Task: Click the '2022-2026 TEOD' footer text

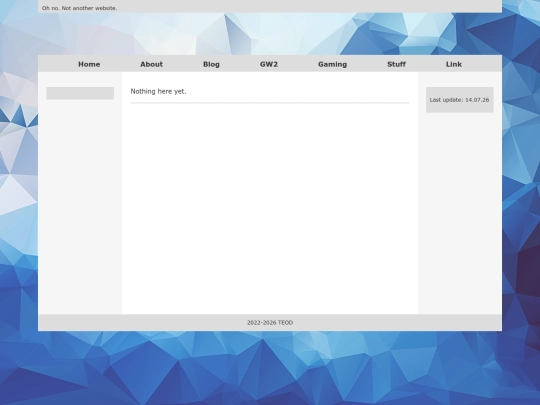Action: [x=270, y=323]
